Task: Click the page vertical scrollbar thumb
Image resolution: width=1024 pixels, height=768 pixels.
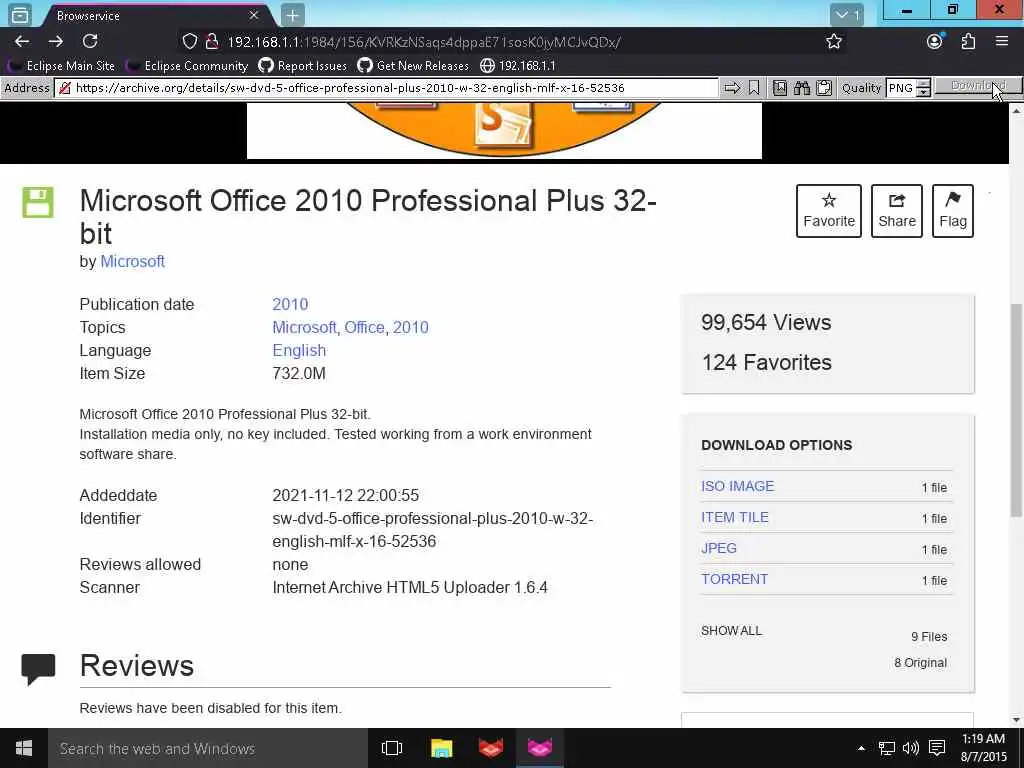Action: (x=1016, y=409)
